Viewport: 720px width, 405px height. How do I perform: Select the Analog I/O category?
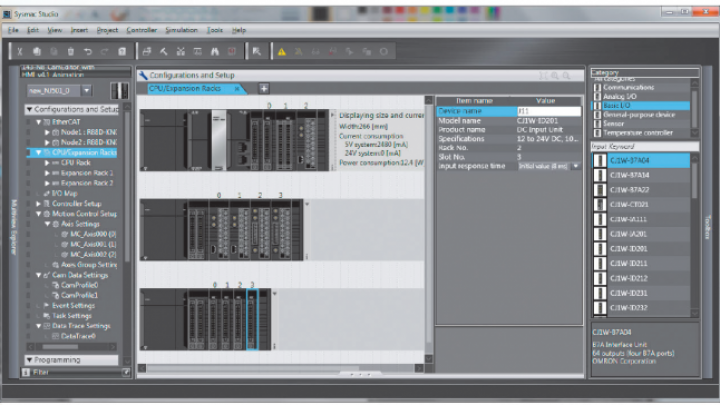[x=641, y=96]
